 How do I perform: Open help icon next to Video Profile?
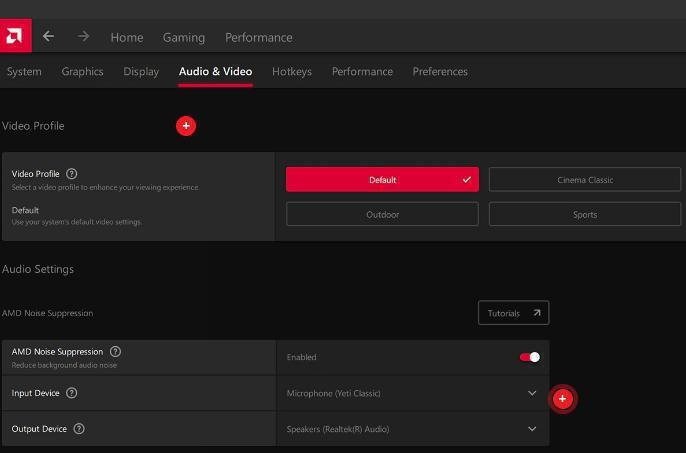tap(71, 174)
